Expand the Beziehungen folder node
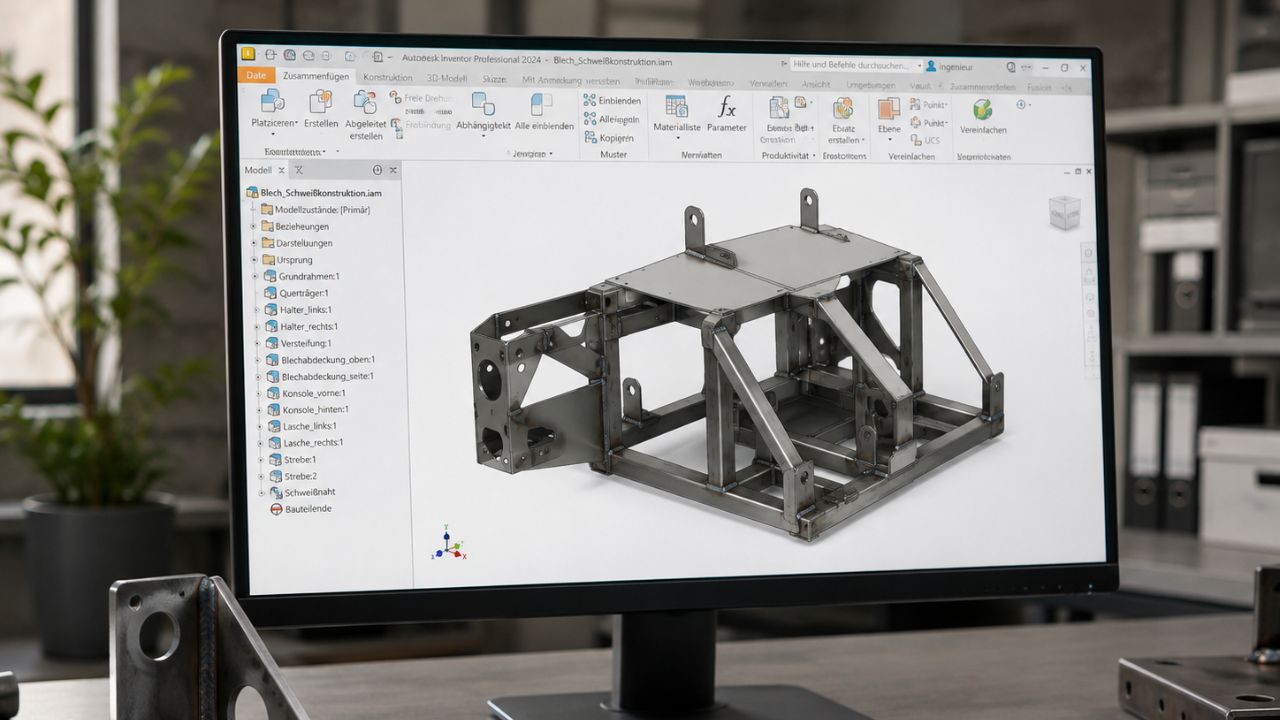The width and height of the screenshot is (1280, 720). coord(253,226)
